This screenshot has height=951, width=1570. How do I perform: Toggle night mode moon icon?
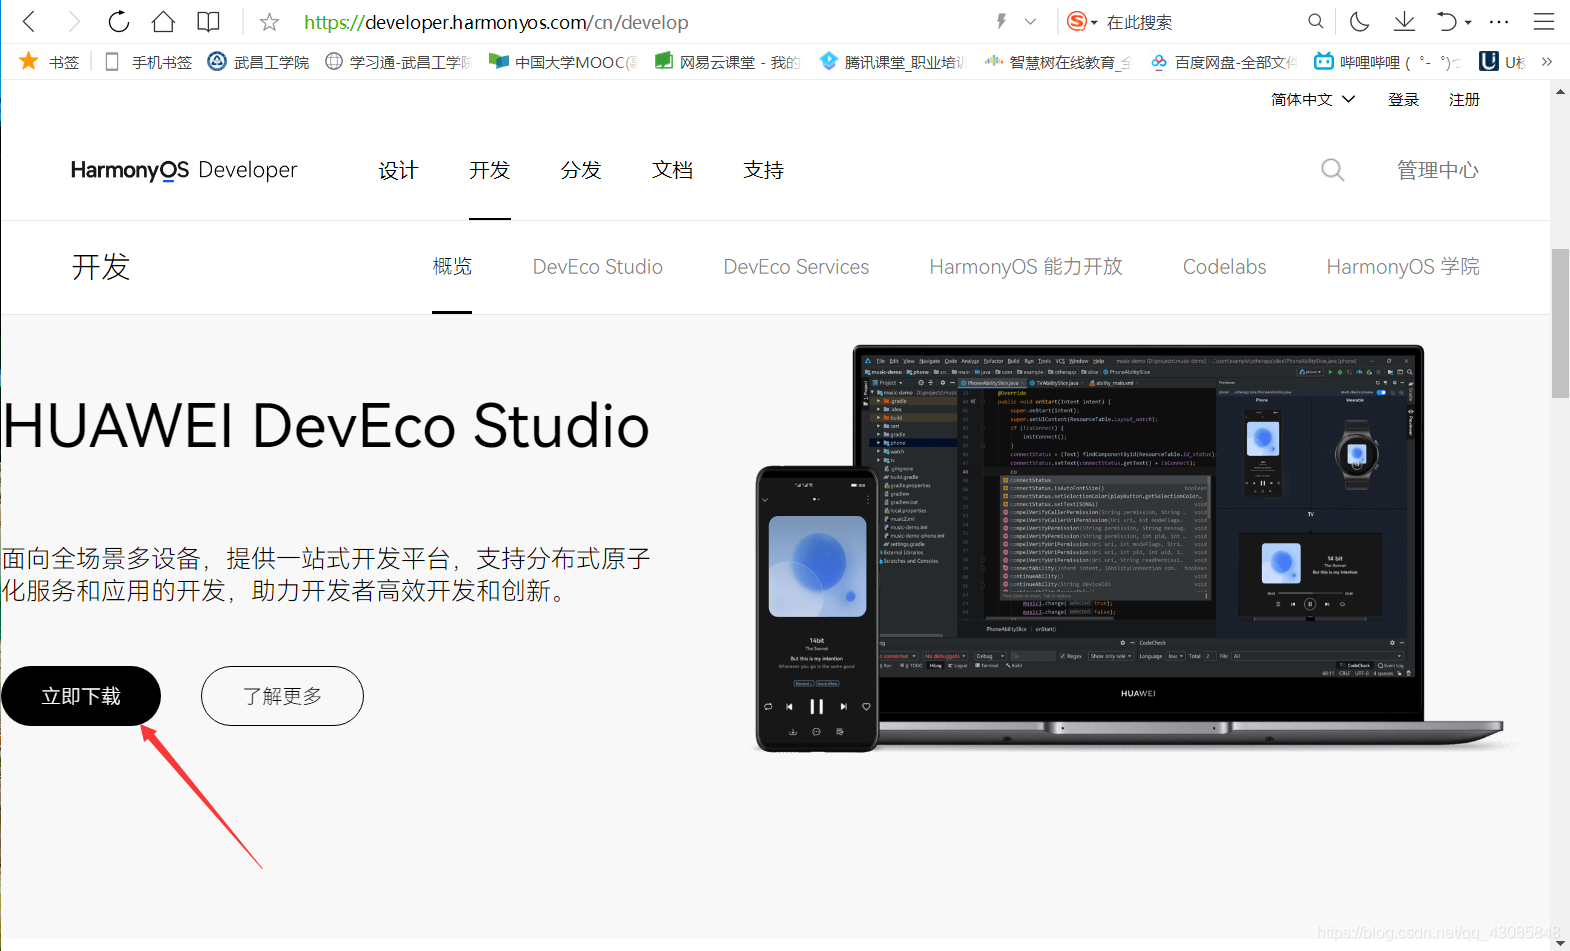(x=1359, y=21)
